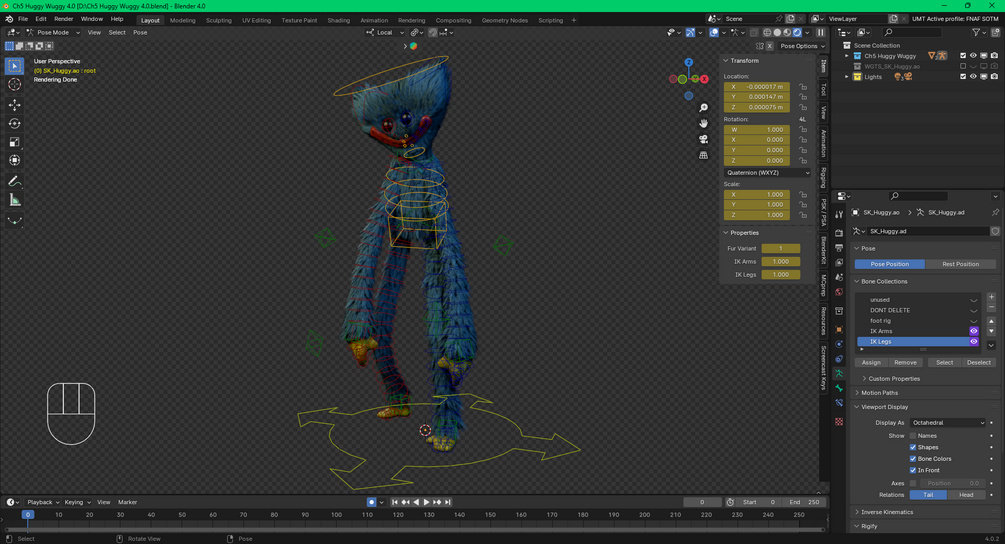
Task: Click Pose Position button
Action: (890, 264)
